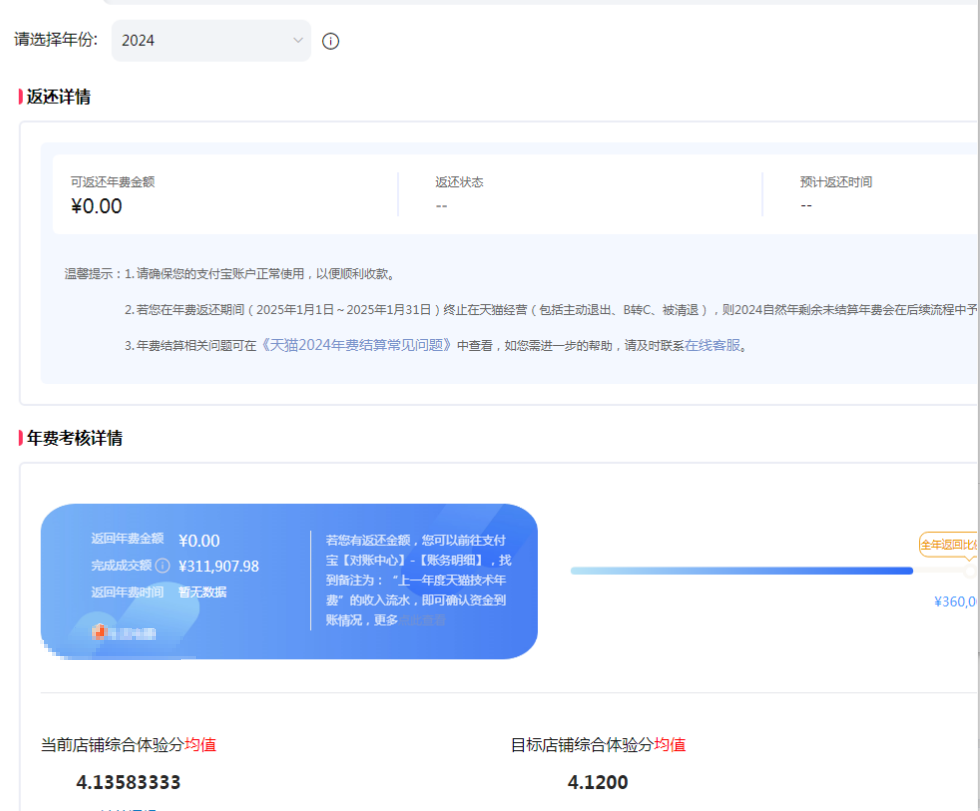Screen dimensions: 980x811
Task: Contact support via the 在线客服 link
Action: 713,345
